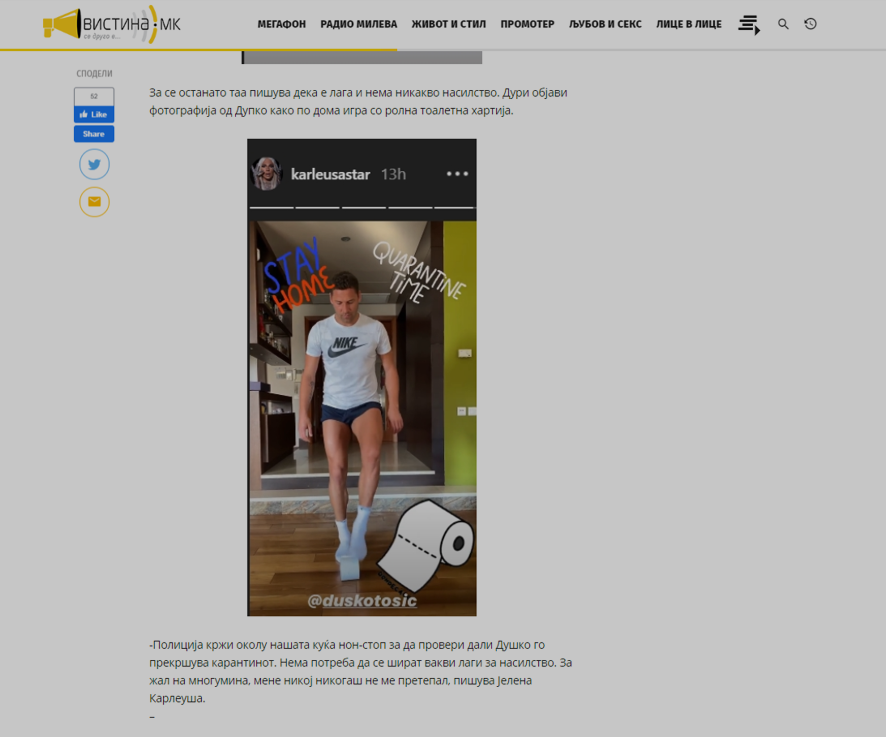
Task: Click karleusastar profile avatar in story
Action: point(268,174)
